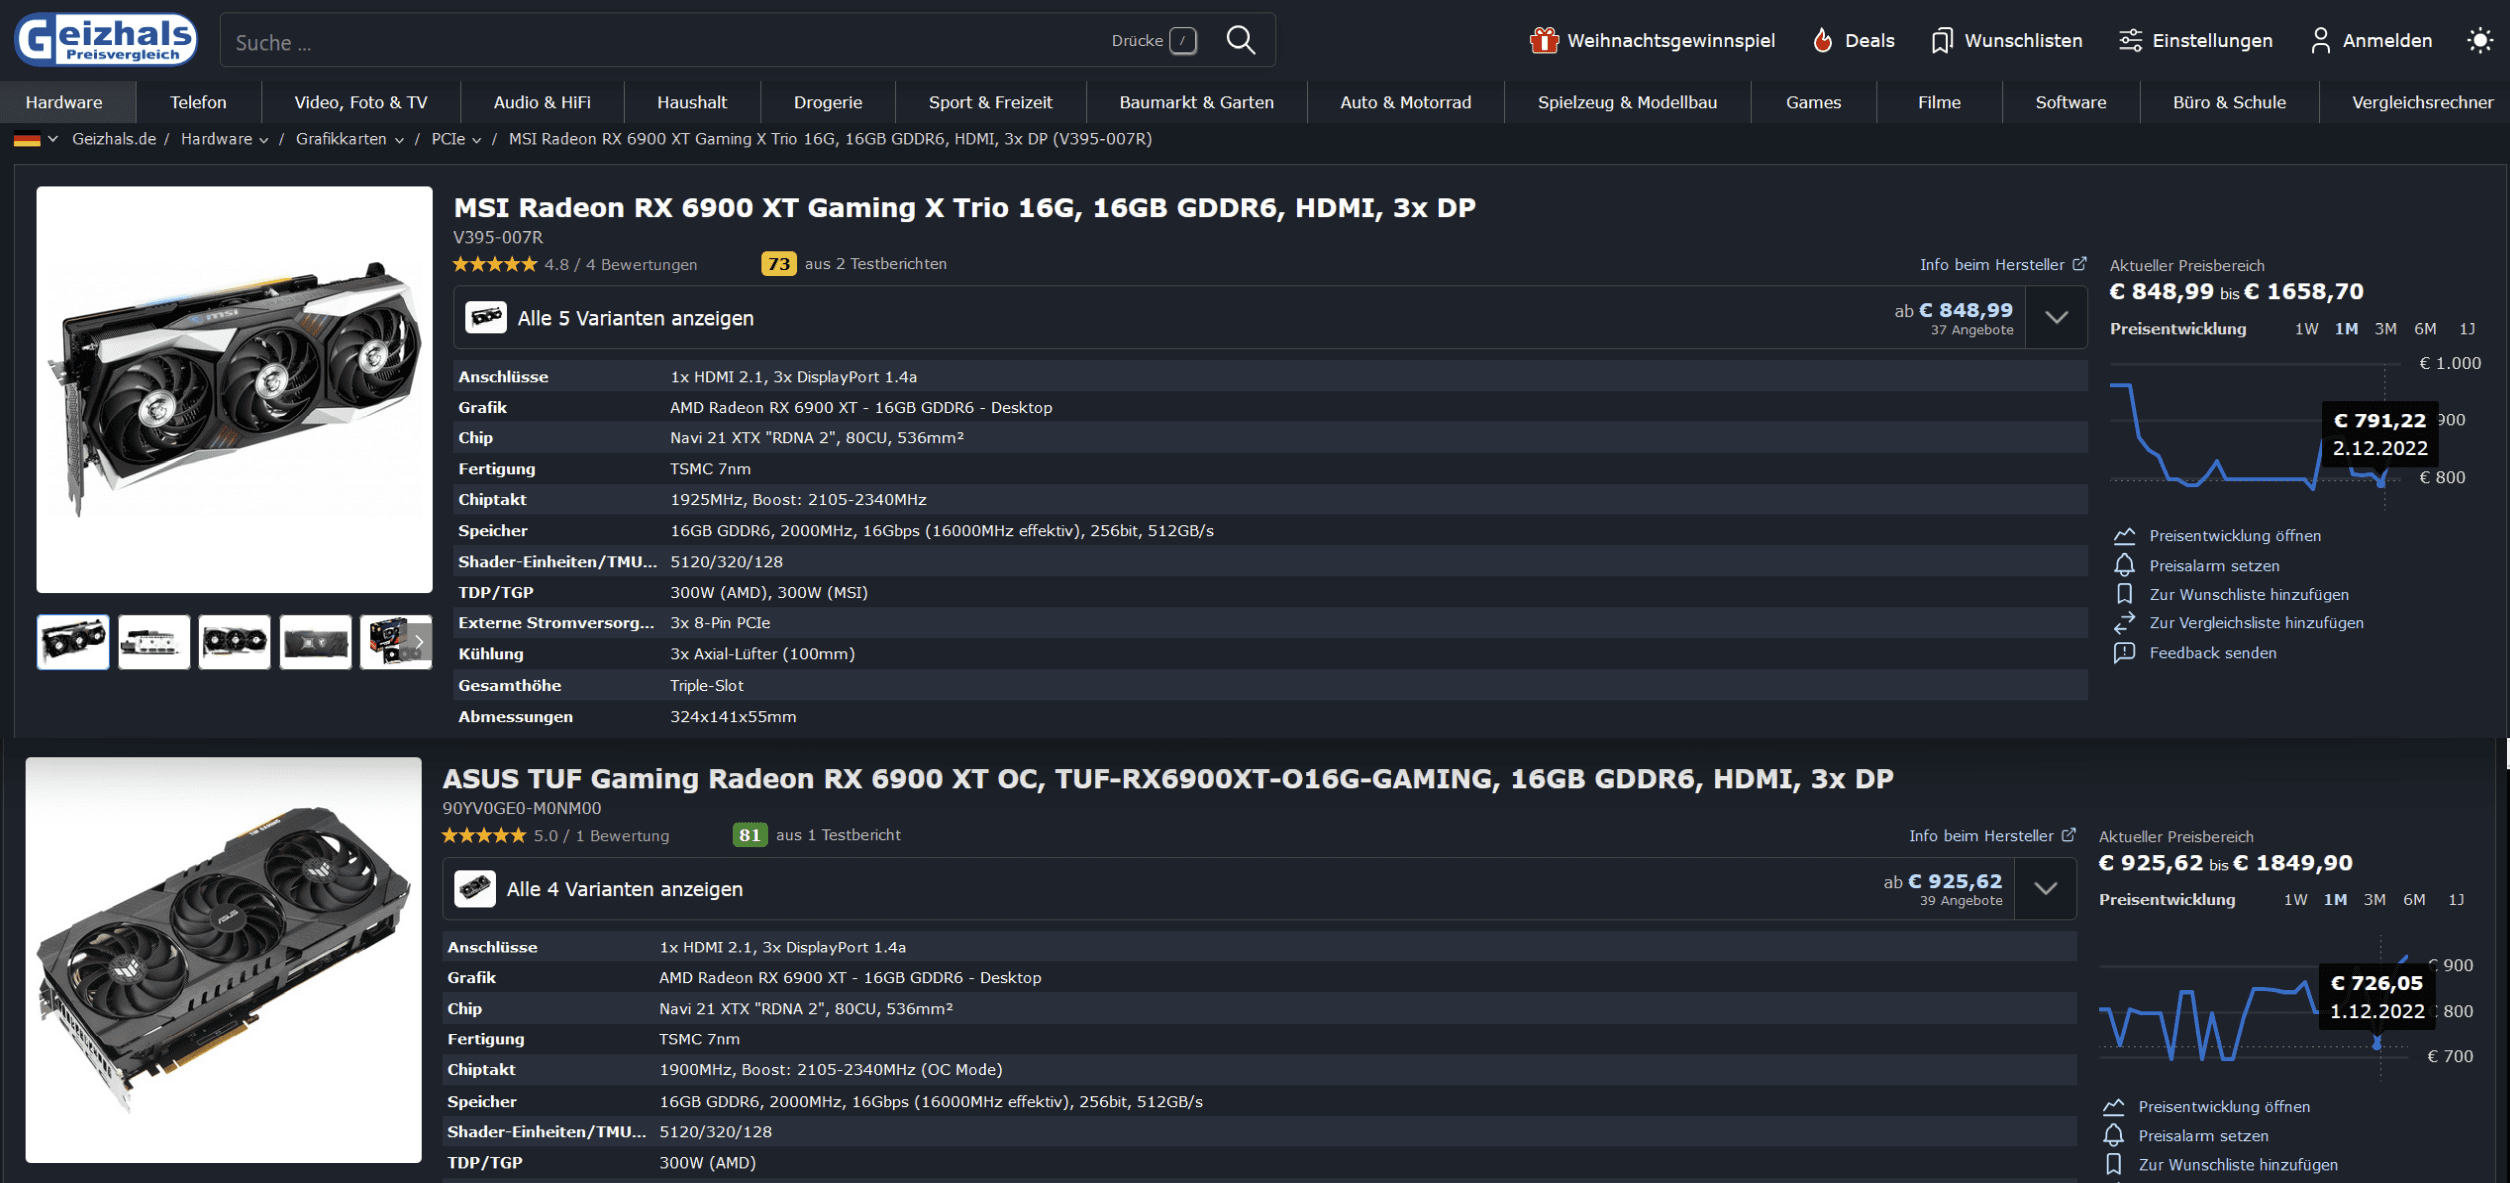Set price alarm for MSI card
The image size is (2510, 1183).
pos(2213,565)
